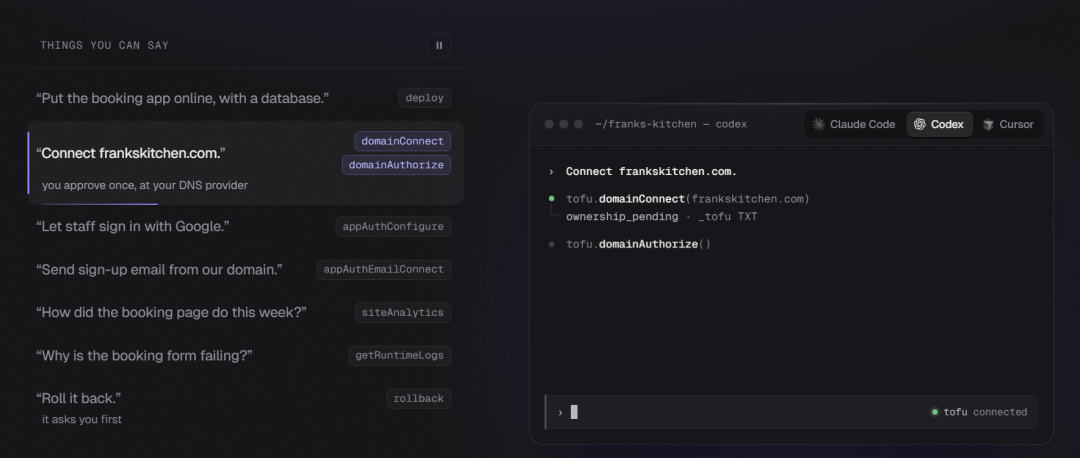Click the "tofu connected" status text

pos(985,412)
